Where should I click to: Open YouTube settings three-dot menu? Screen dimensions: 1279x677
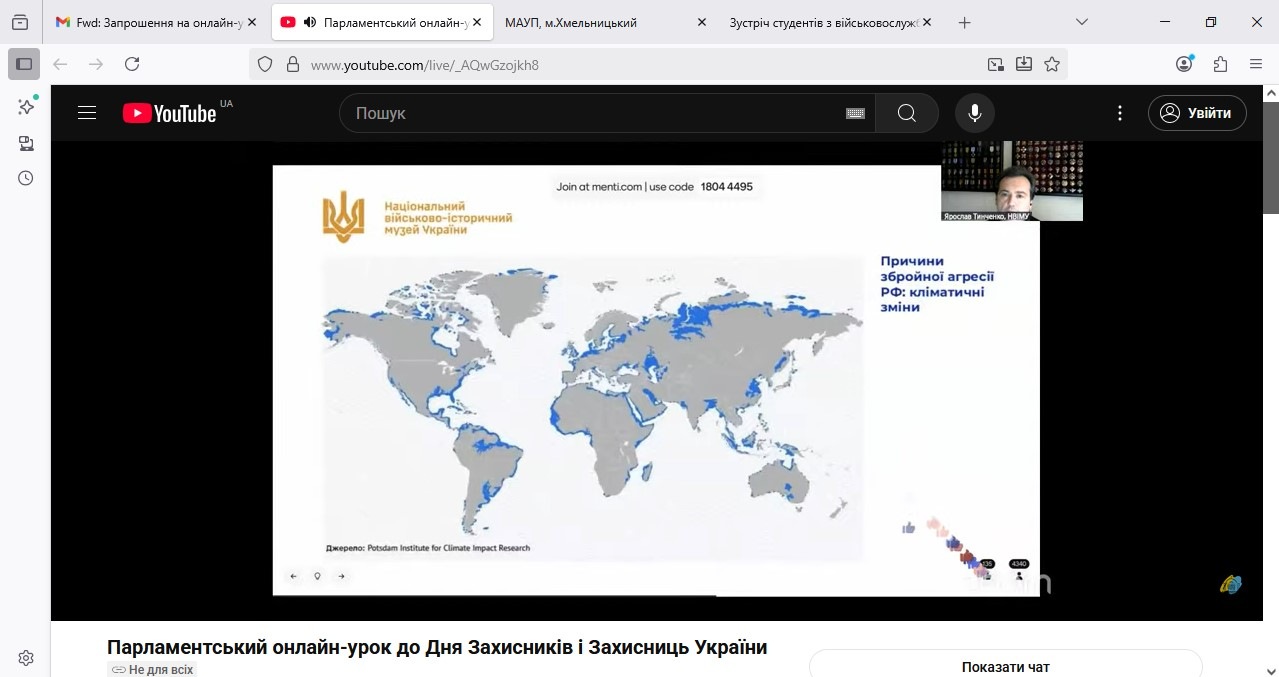(x=1120, y=113)
